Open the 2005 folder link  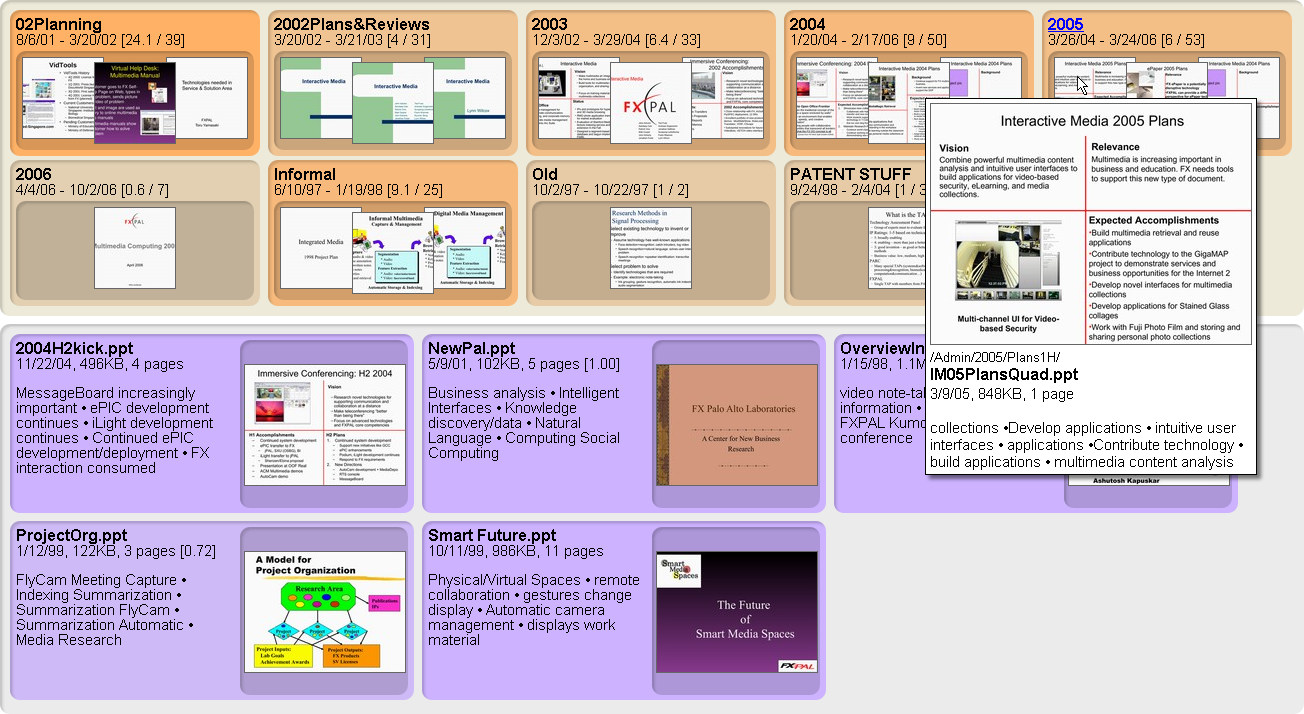[x=1065, y=24]
